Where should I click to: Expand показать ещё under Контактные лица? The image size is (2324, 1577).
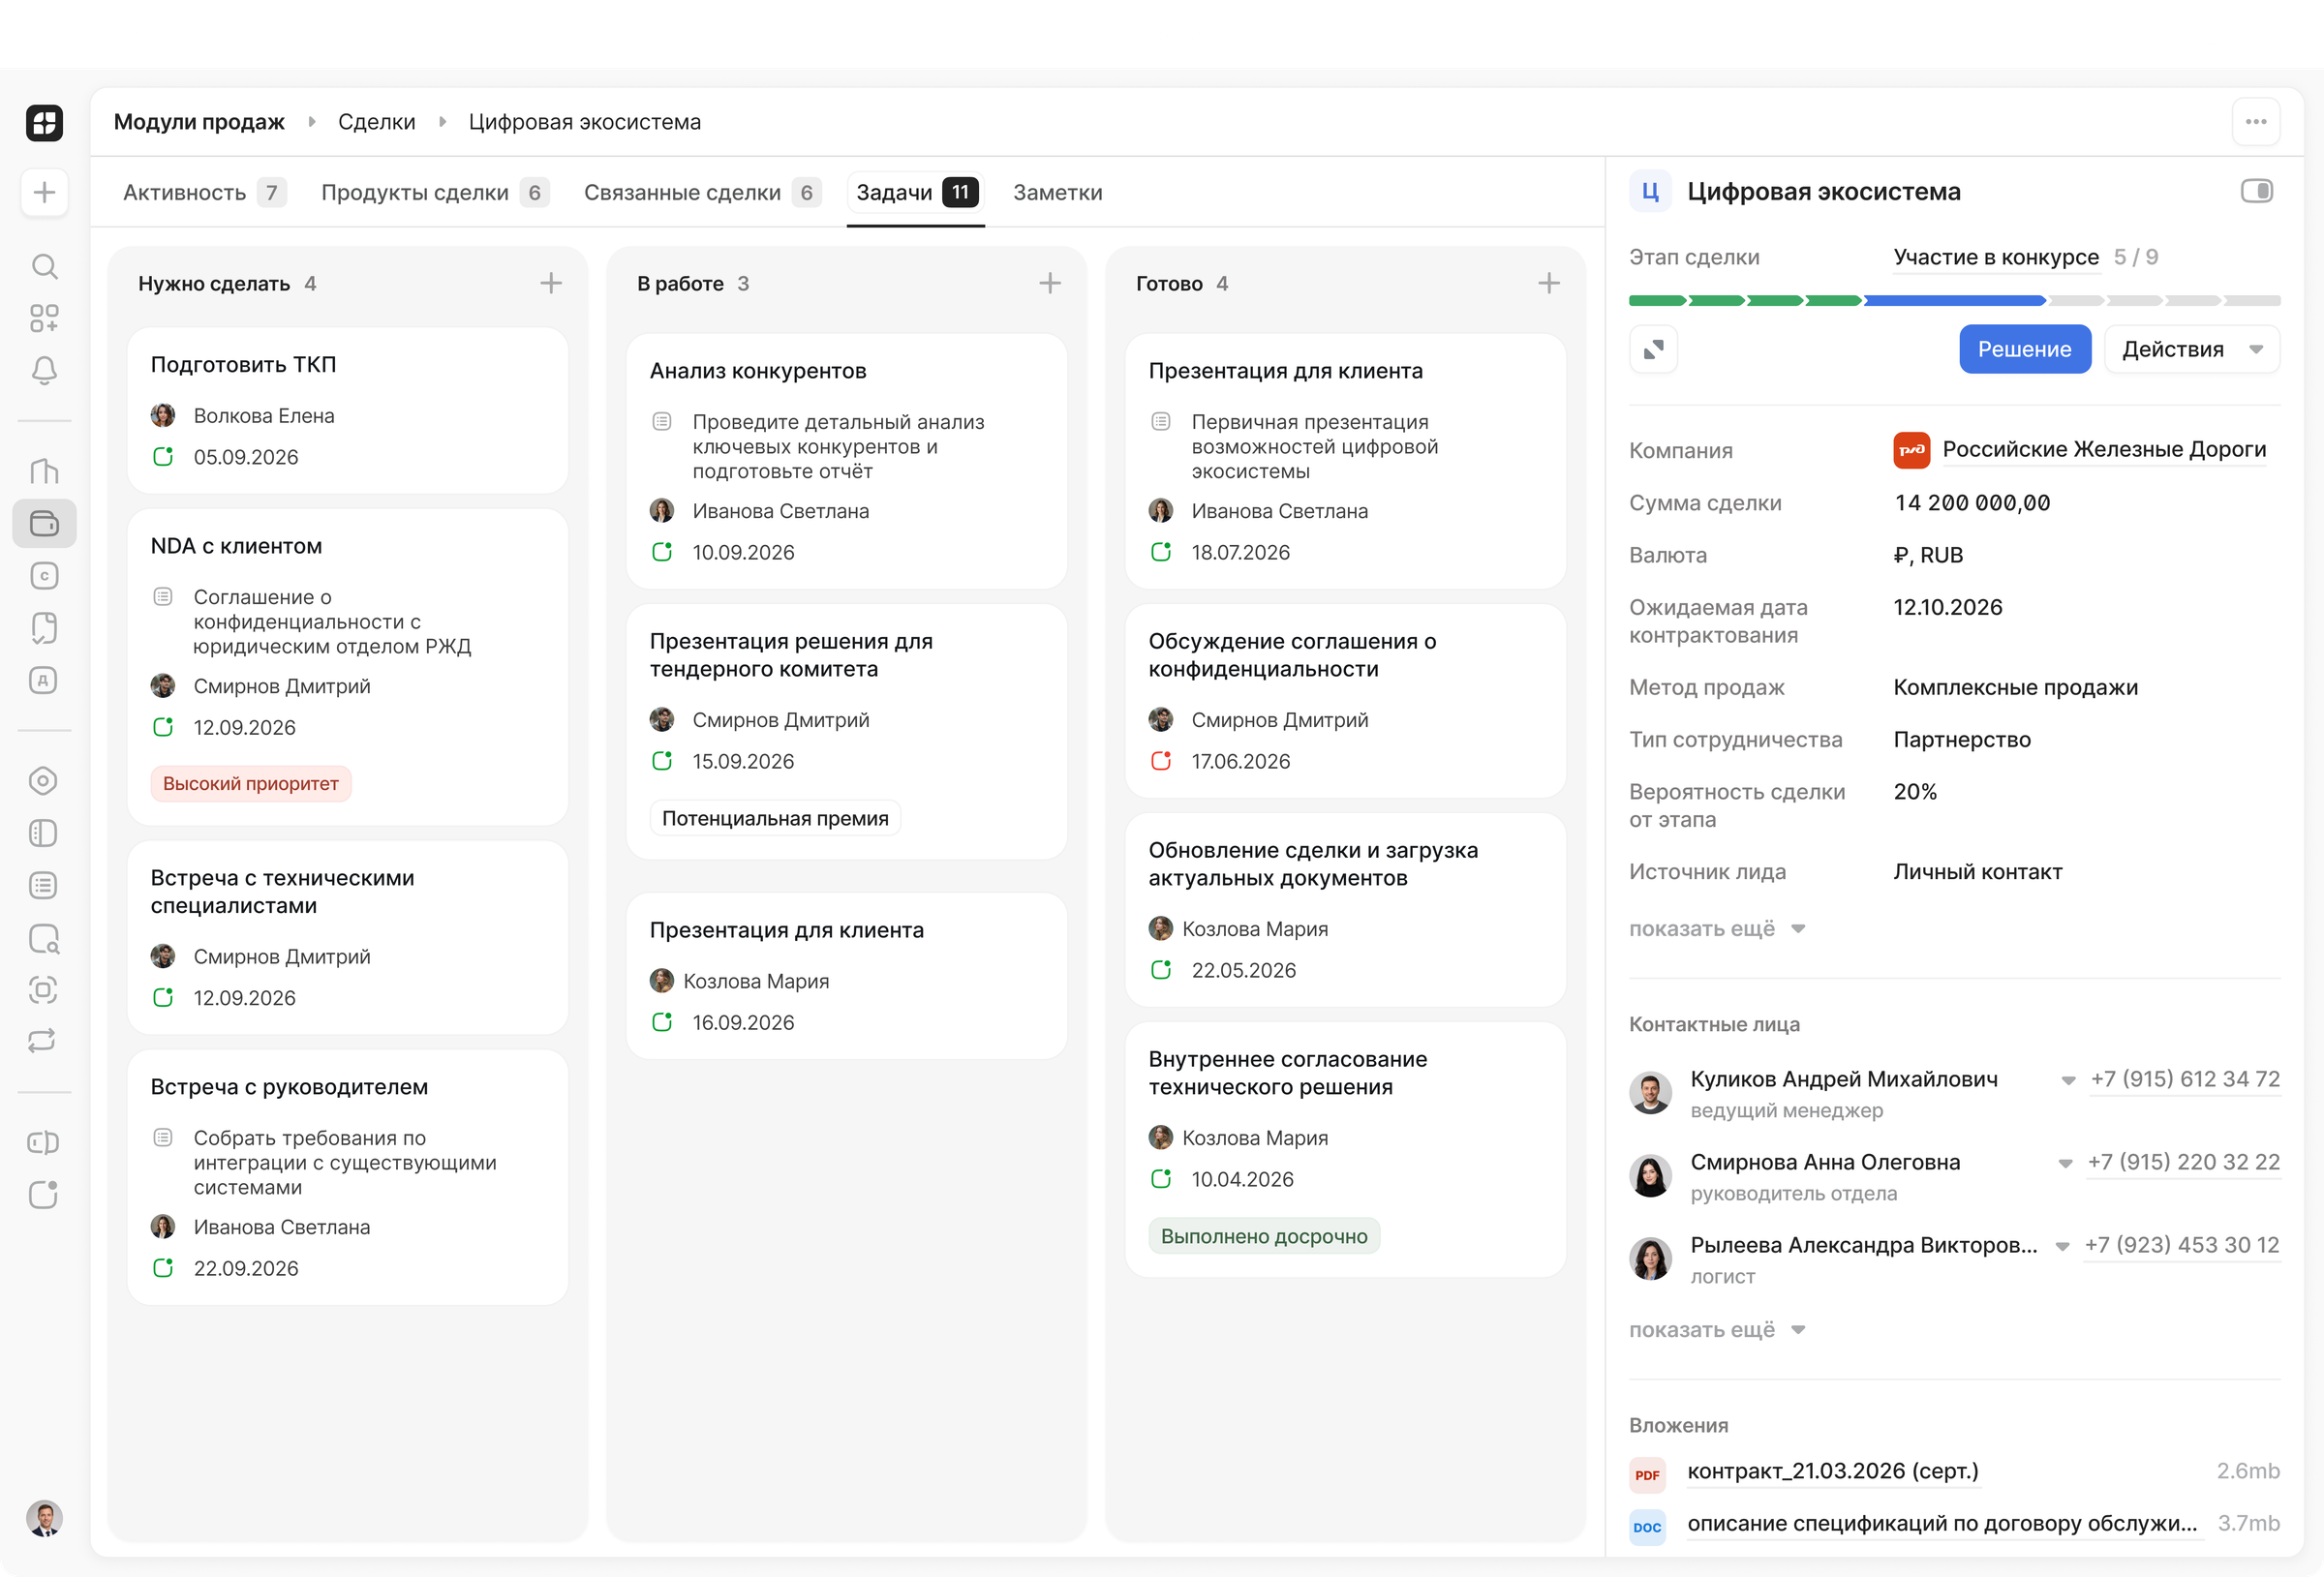point(1716,1330)
